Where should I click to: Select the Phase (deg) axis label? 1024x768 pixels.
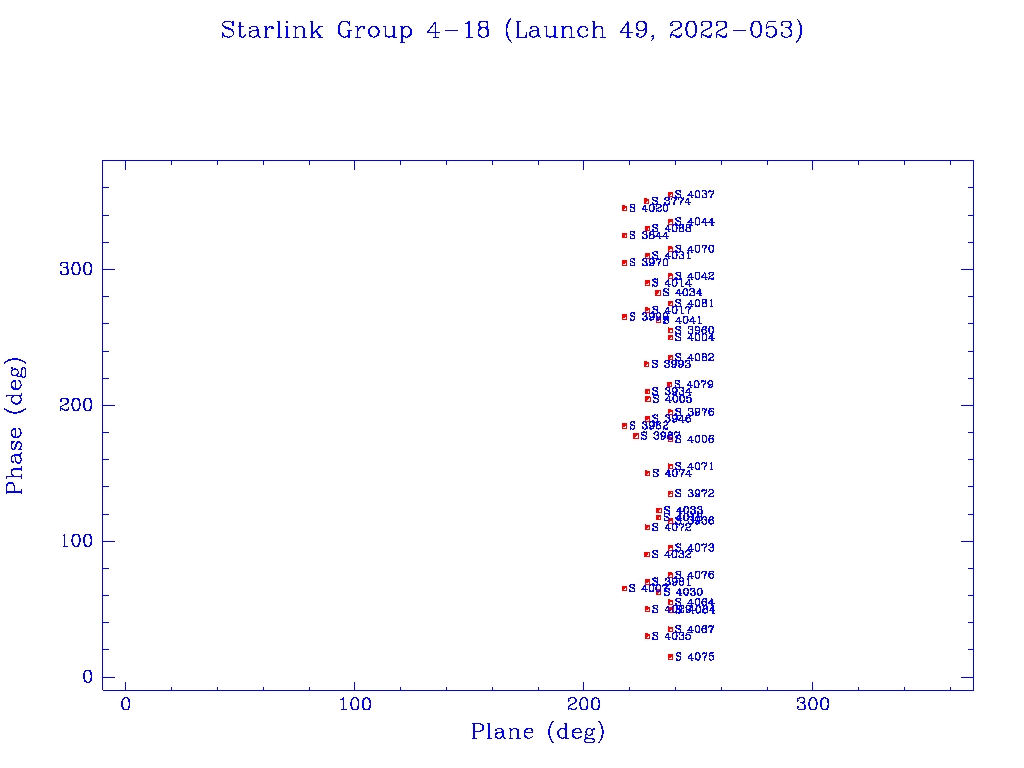tap(15, 425)
